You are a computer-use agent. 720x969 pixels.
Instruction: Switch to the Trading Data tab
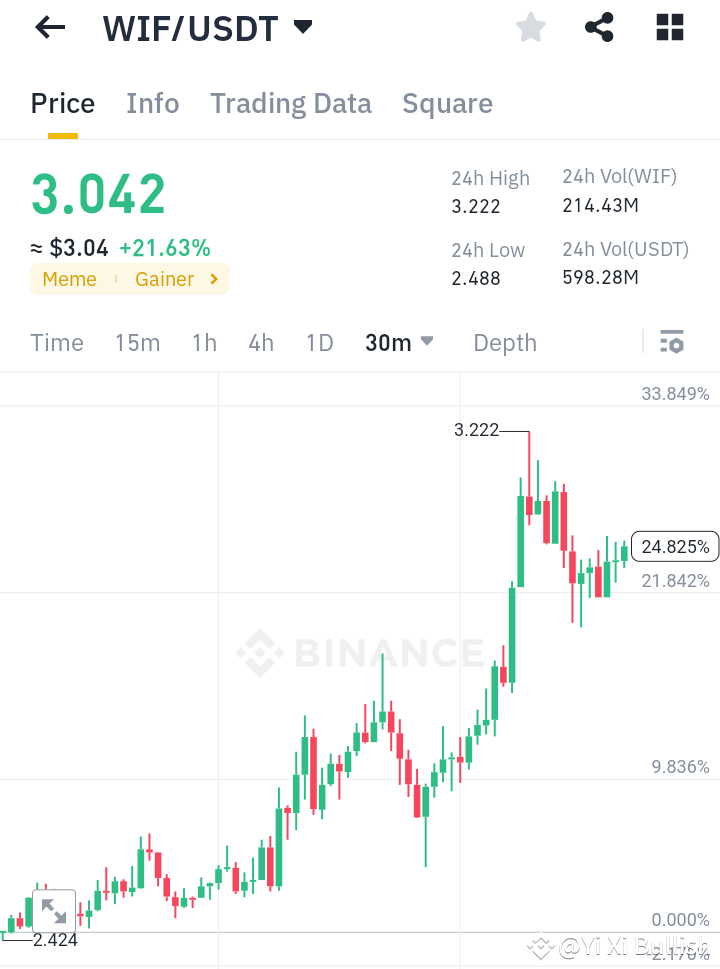(290, 103)
